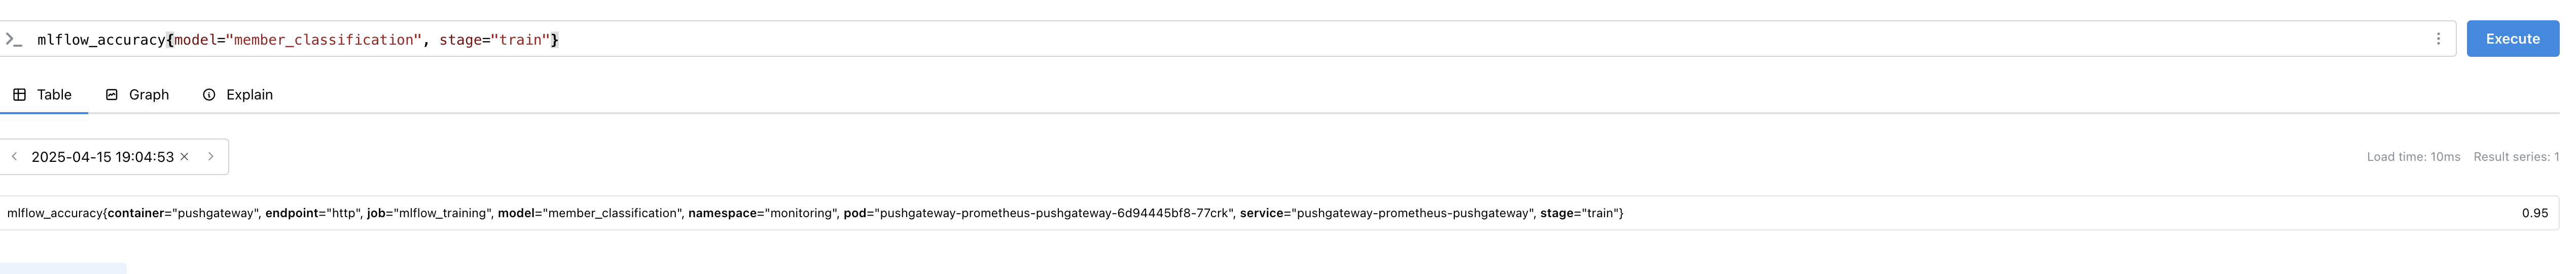This screenshot has height=274, width=2576.
Task: Click the Table tab grid icon
Action: [x=19, y=95]
